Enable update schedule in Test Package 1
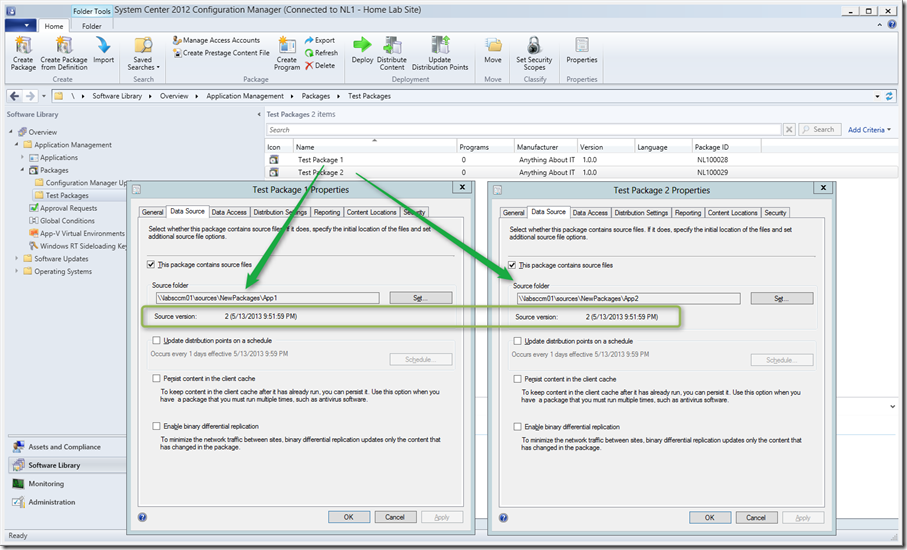 point(156,341)
